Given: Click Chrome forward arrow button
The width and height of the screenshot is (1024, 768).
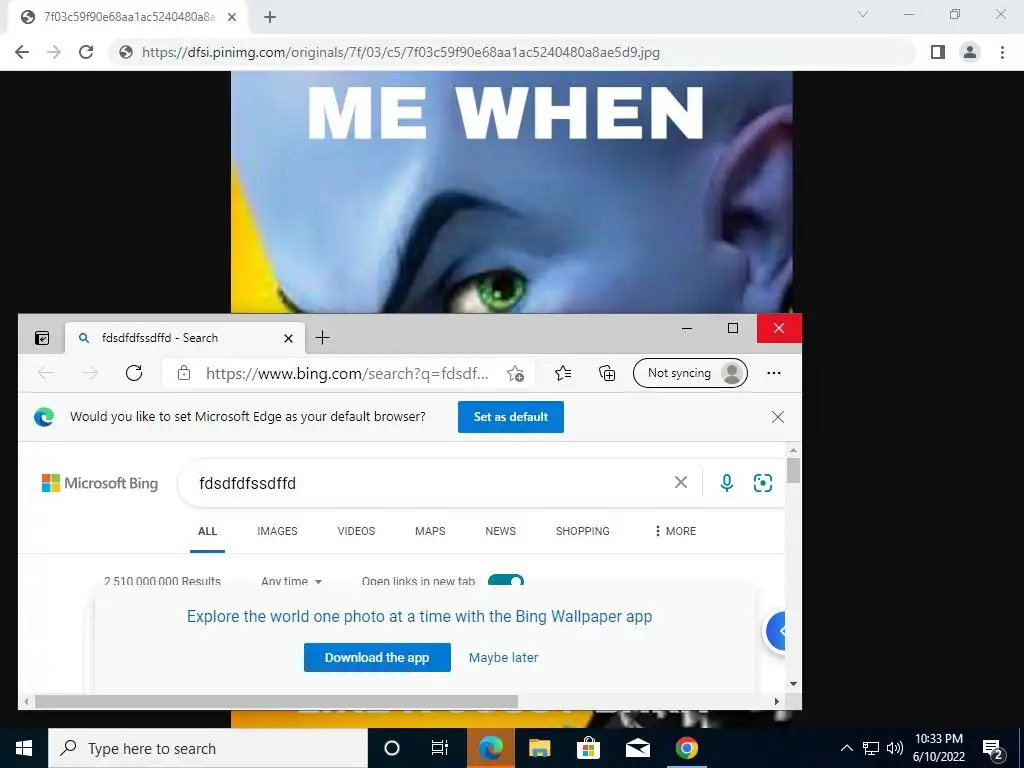Looking at the screenshot, I should [x=54, y=52].
